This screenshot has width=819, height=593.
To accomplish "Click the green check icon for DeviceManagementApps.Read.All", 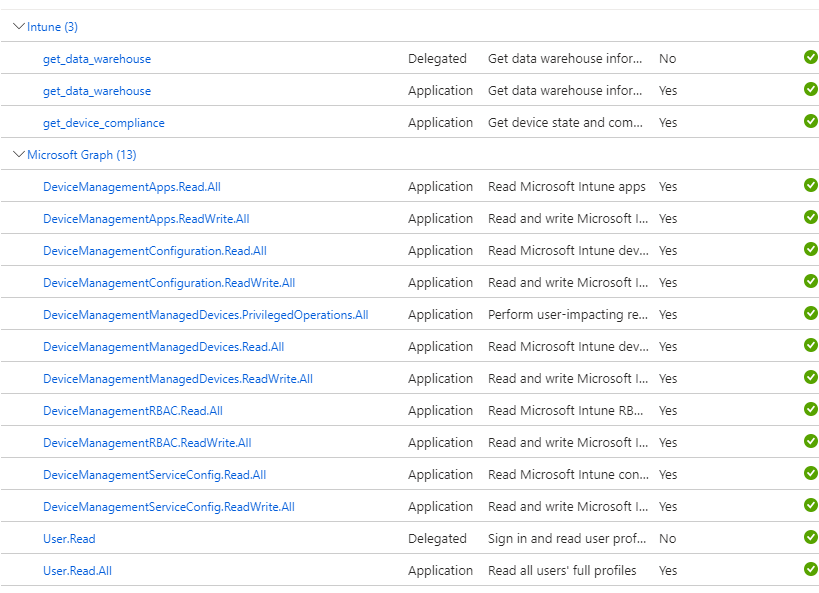I will [x=811, y=186].
